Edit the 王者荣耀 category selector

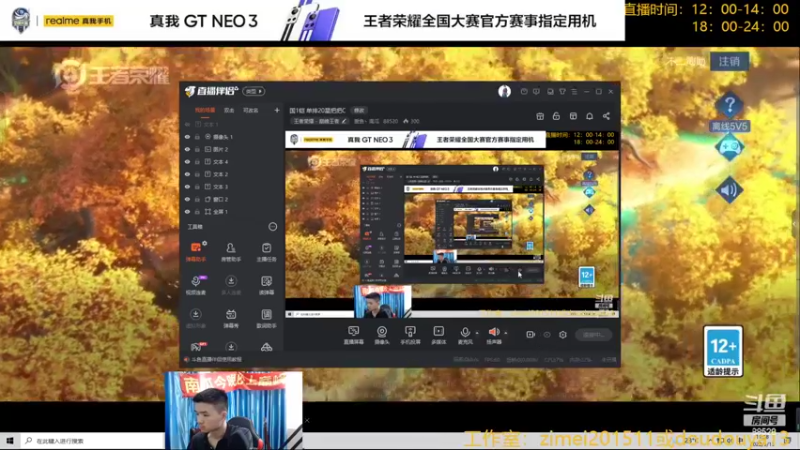[x=319, y=121]
